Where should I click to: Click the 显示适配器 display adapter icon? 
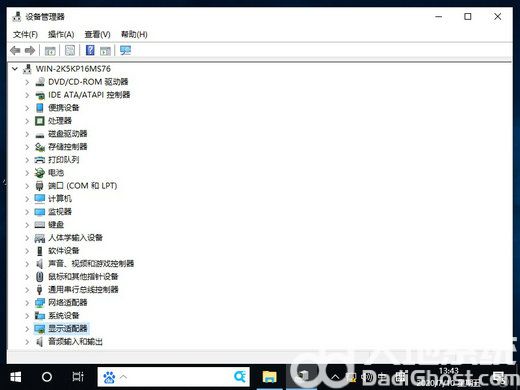click(40, 329)
